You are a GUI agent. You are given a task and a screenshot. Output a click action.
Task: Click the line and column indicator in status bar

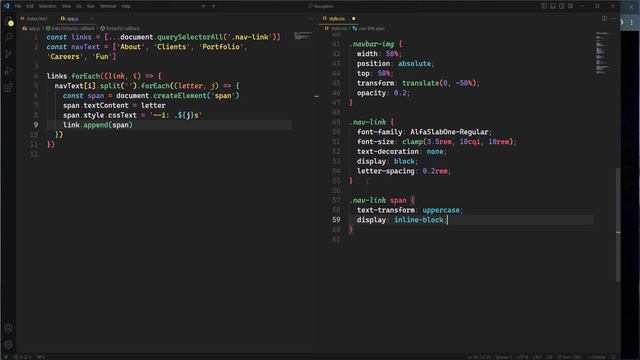click(x=479, y=357)
